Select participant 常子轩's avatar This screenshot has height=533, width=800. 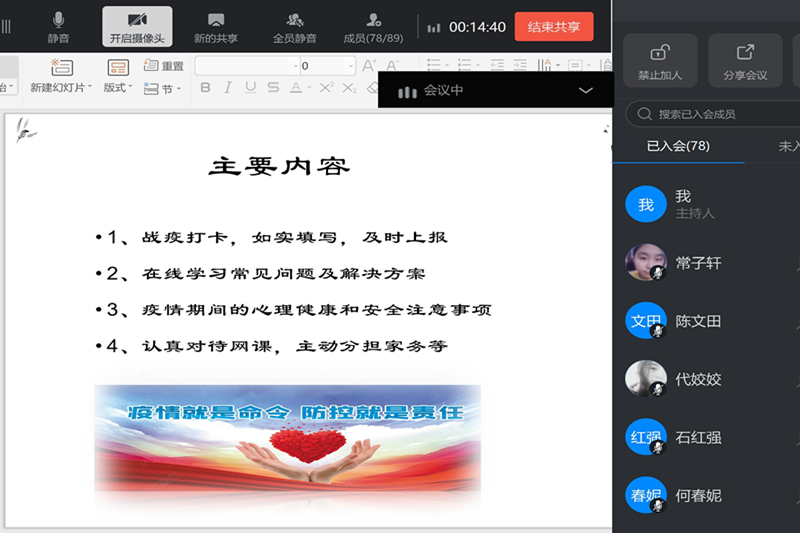coord(646,263)
